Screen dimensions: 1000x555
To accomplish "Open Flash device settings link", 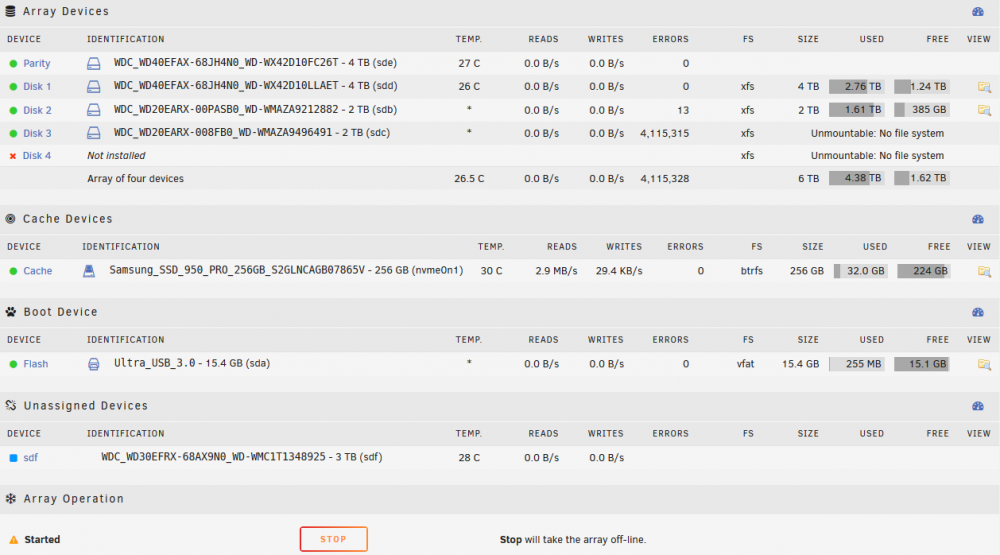I will [x=36, y=364].
